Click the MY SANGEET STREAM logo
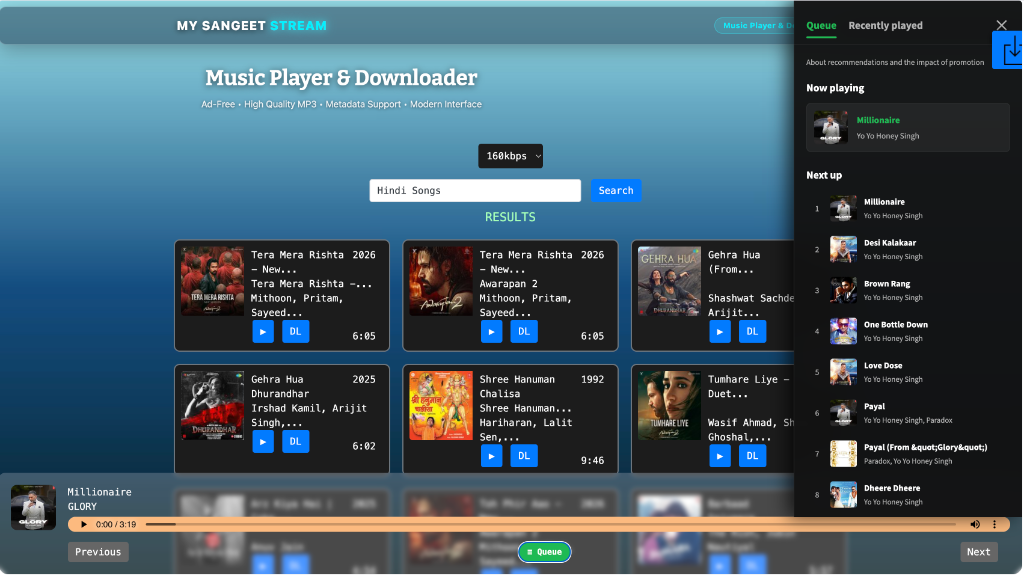 point(251,26)
